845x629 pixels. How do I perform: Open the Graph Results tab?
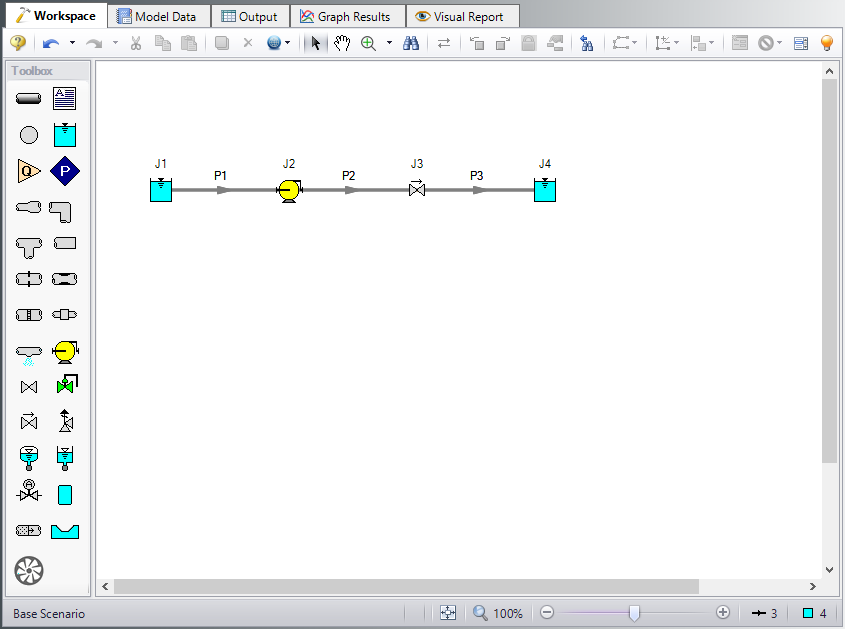[346, 15]
